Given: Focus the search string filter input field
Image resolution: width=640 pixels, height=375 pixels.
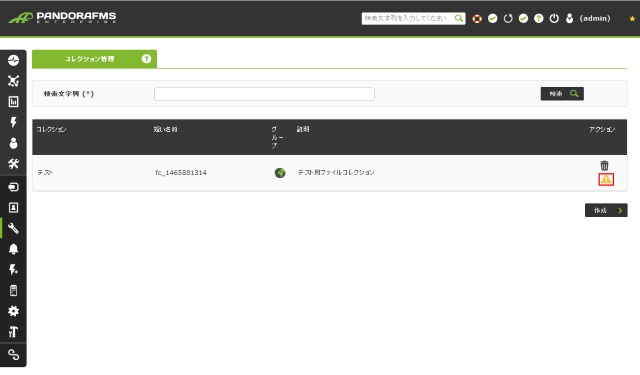Looking at the screenshot, I should point(264,94).
